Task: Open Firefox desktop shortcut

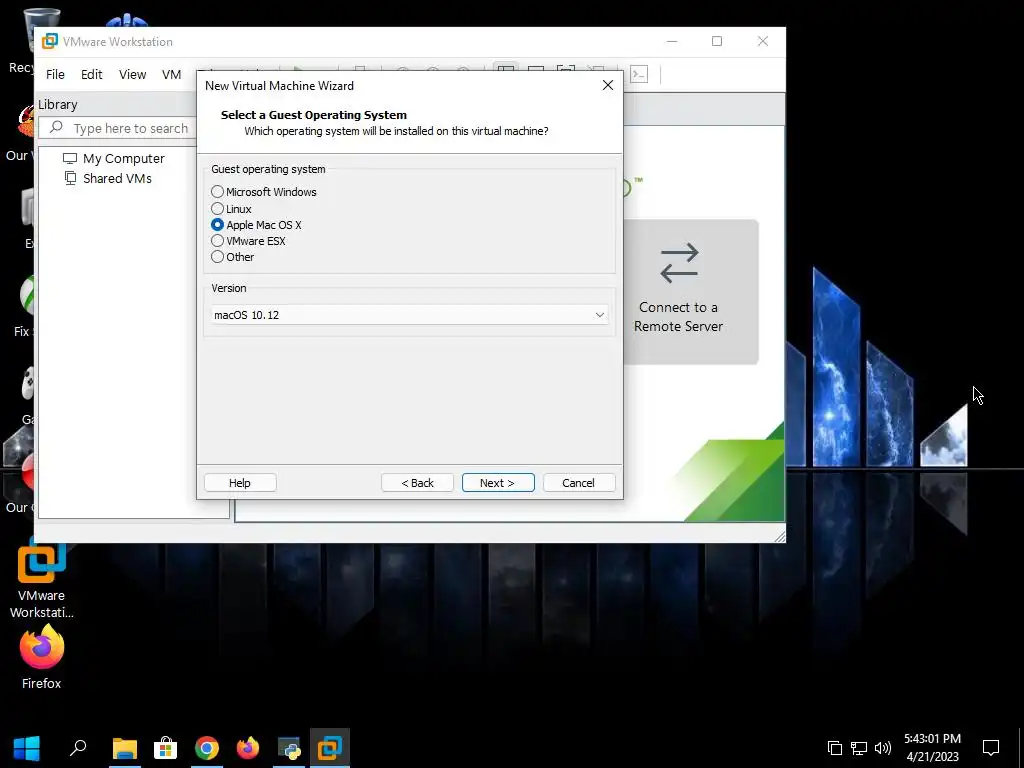Action: [41, 657]
